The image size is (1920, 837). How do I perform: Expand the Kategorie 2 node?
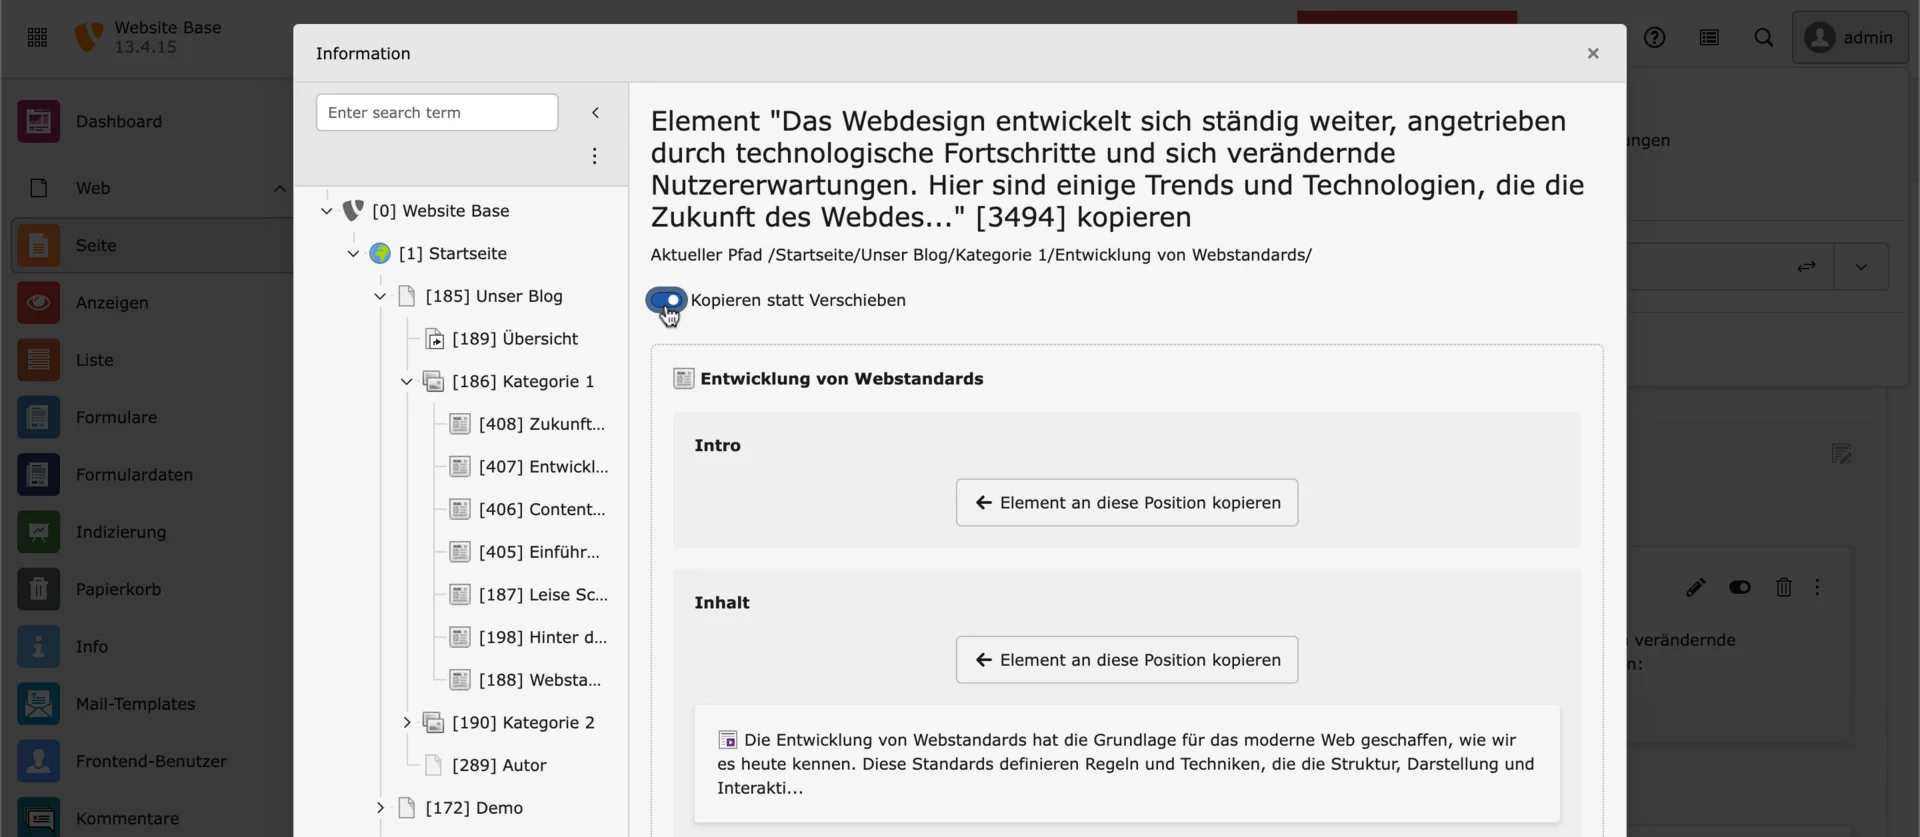[x=407, y=722]
